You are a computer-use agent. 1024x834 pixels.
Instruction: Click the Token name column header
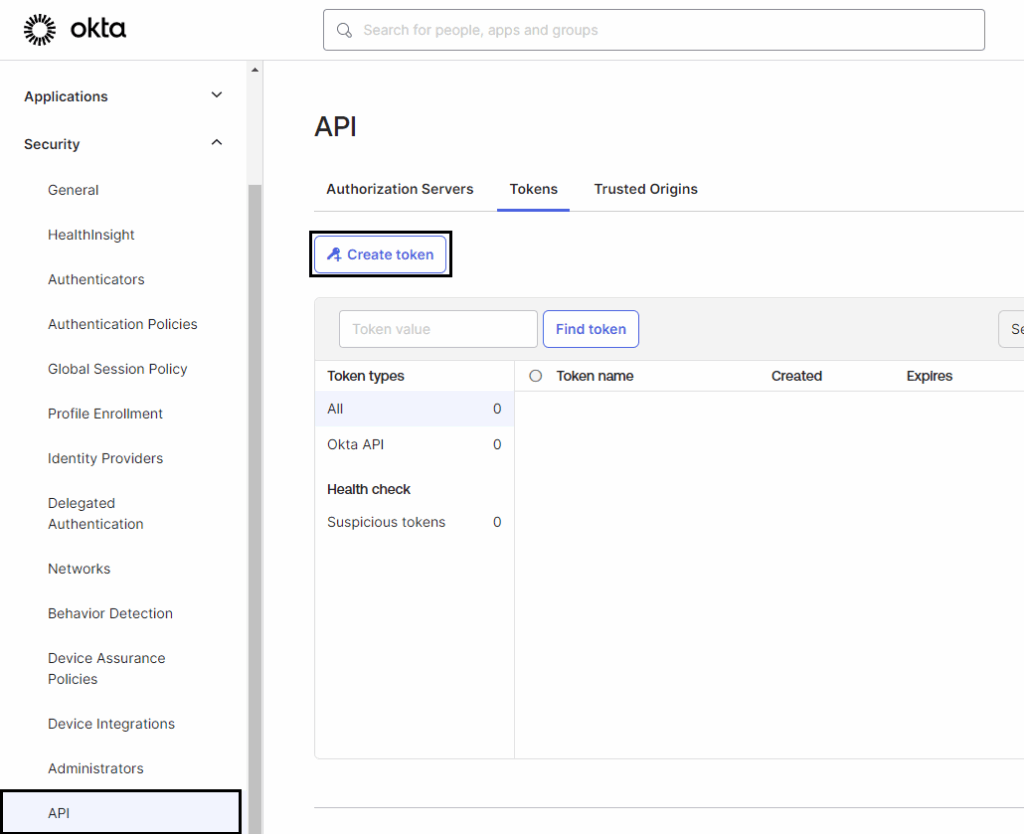pos(594,376)
